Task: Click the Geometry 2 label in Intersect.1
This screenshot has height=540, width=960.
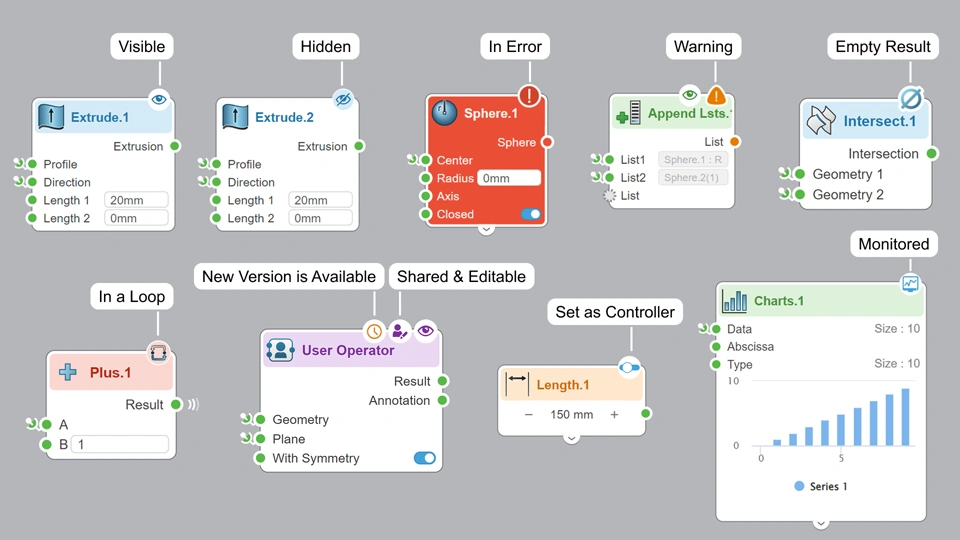Action: [848, 195]
